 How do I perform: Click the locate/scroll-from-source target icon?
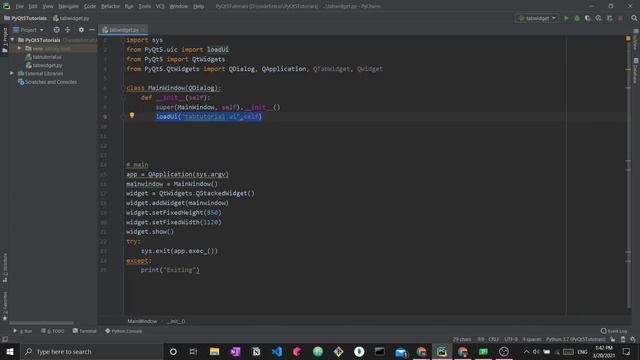click(x=56, y=30)
